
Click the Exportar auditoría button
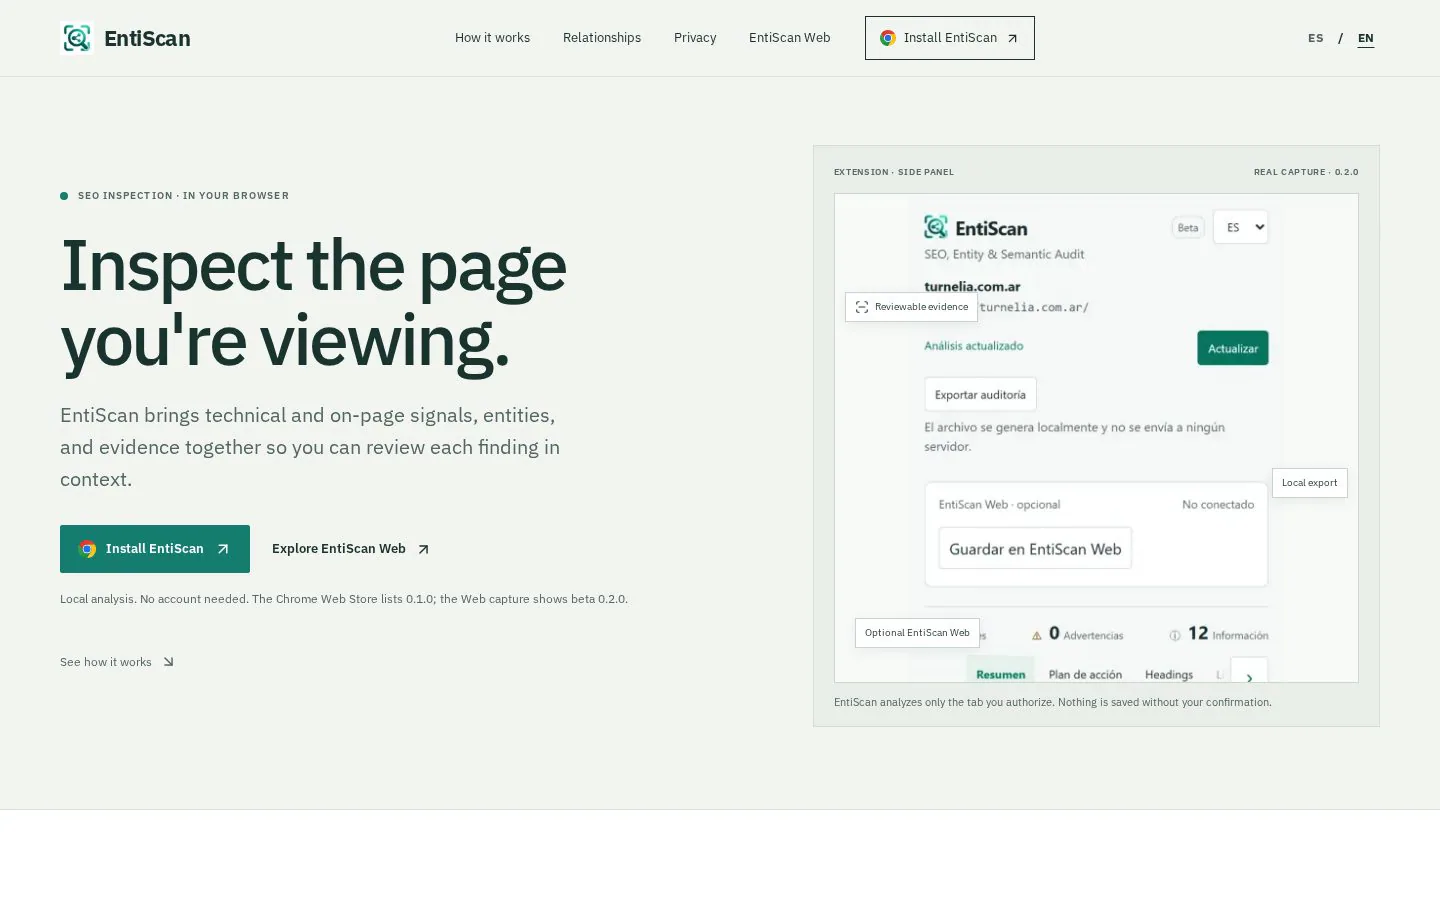(x=980, y=394)
